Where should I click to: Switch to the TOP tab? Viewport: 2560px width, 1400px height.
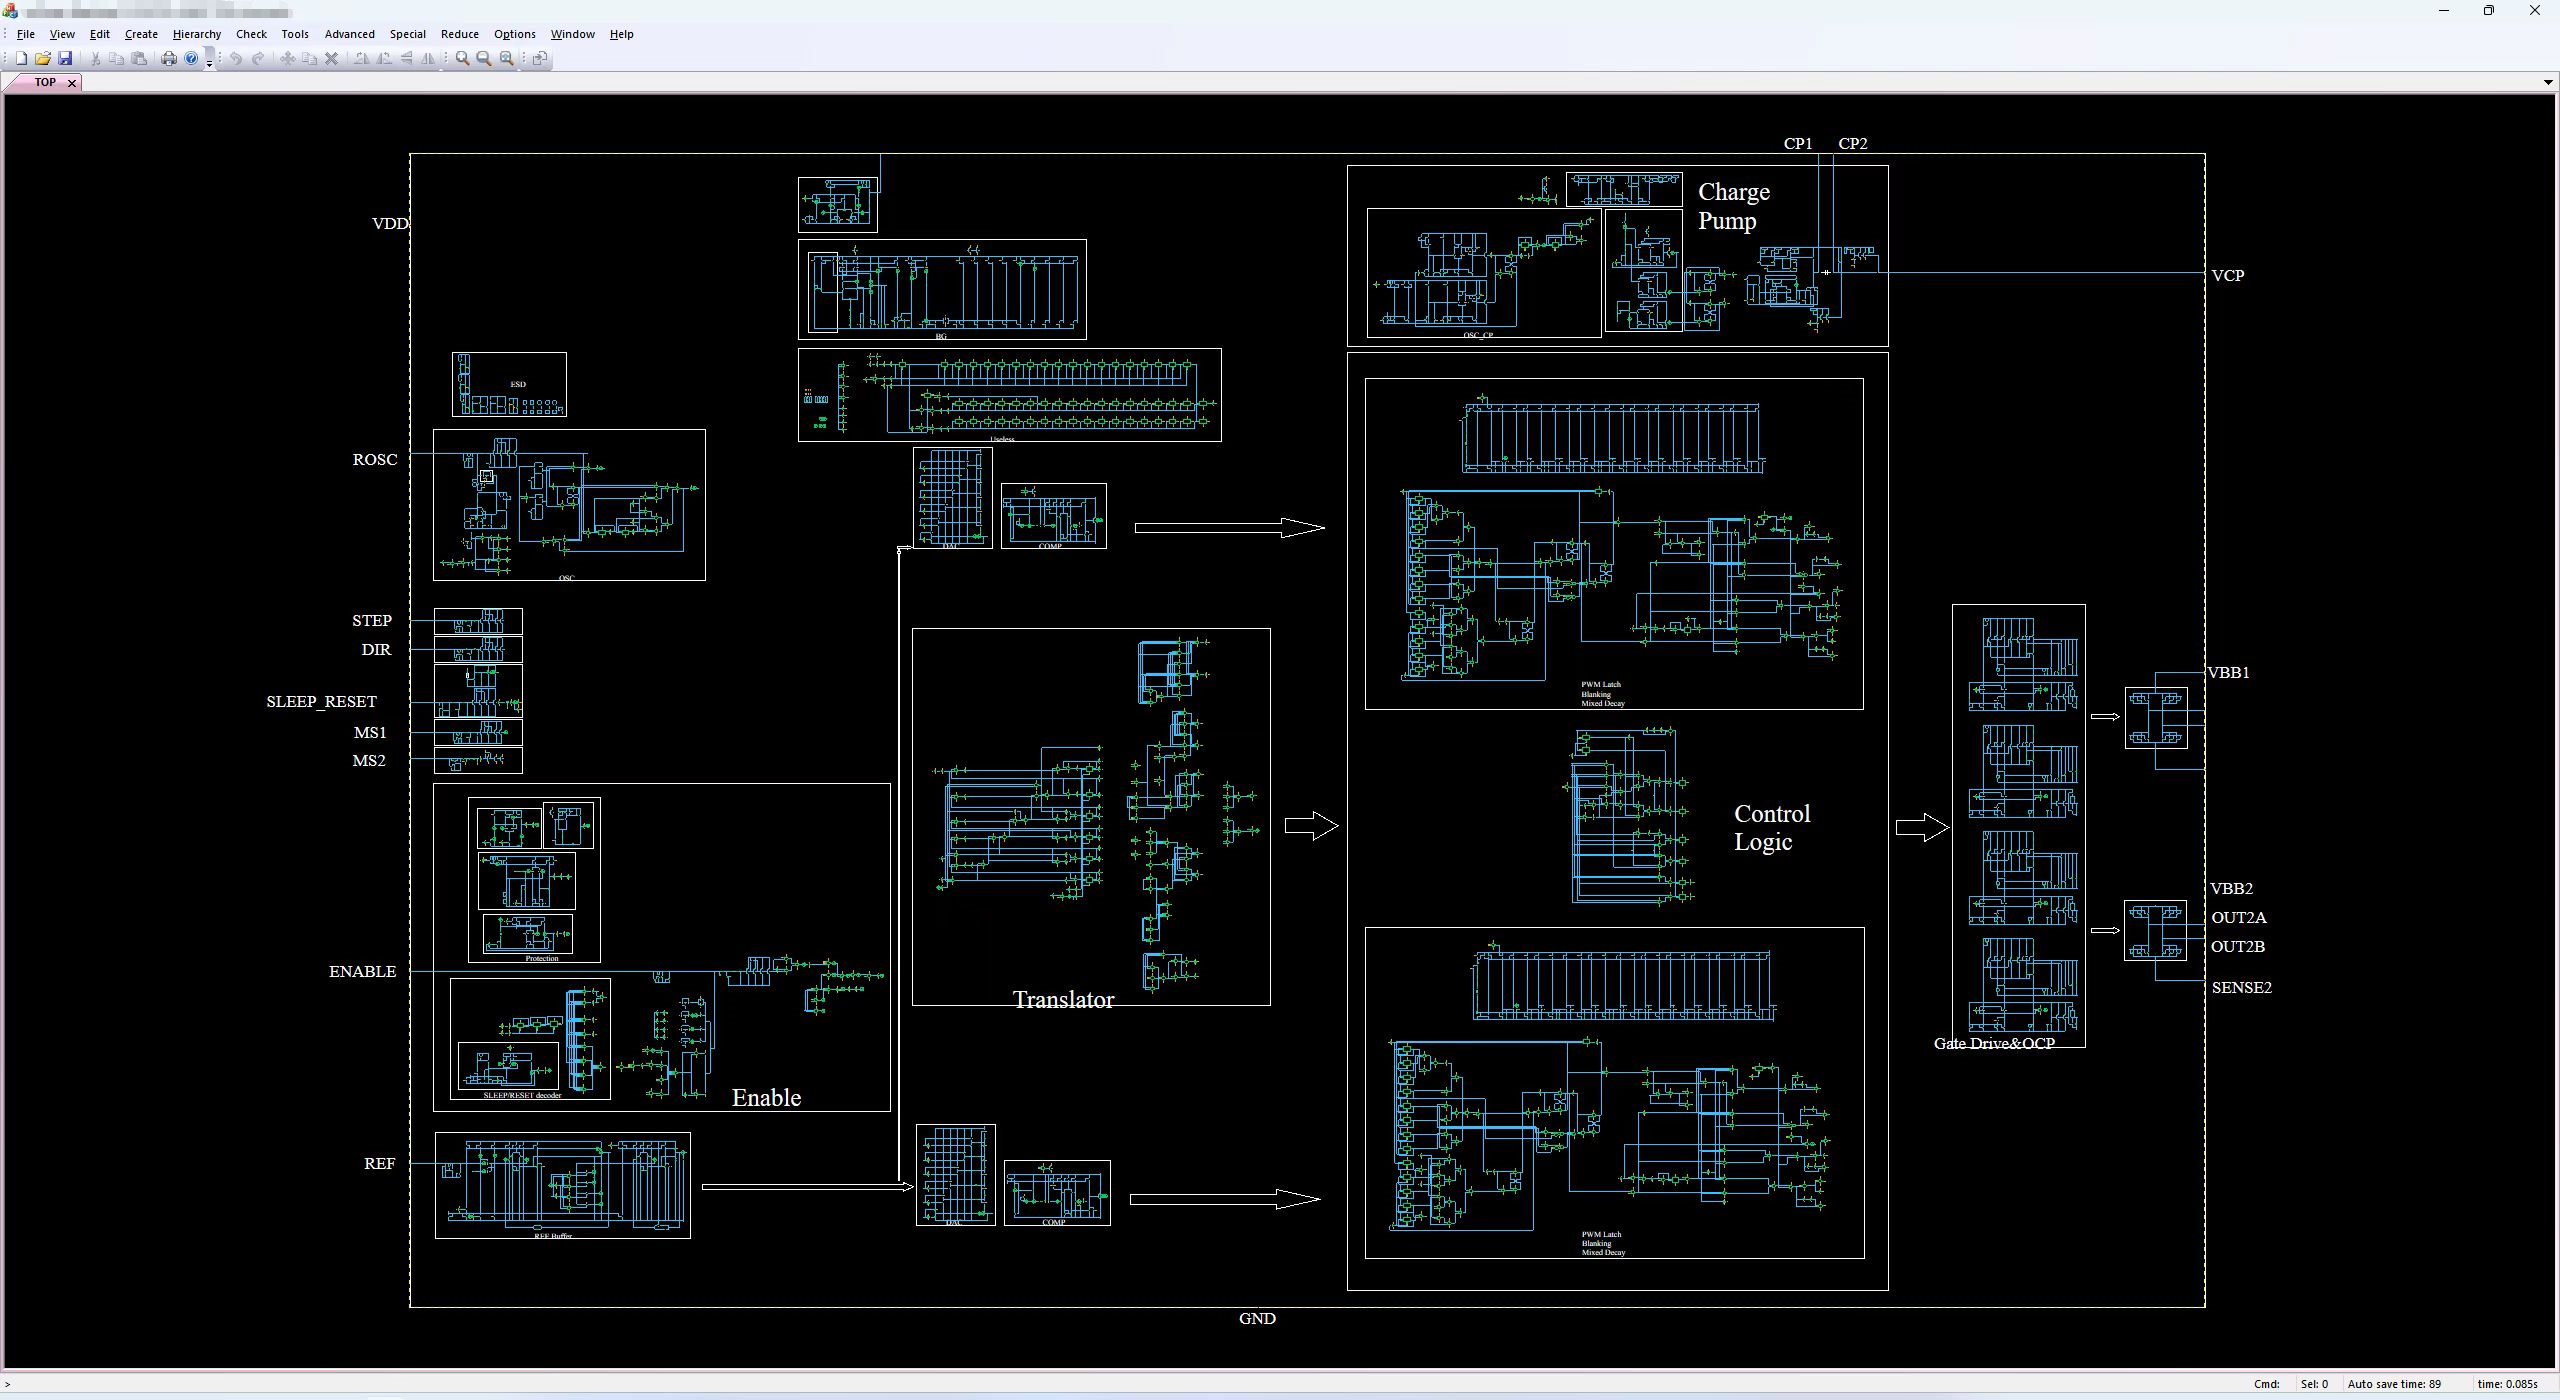[45, 82]
